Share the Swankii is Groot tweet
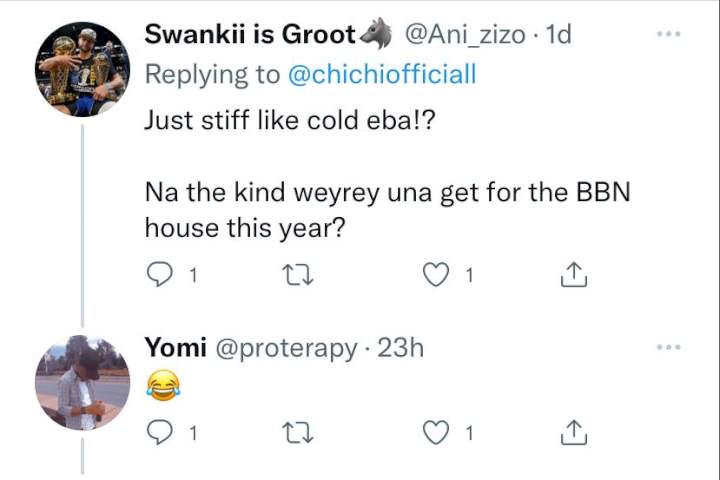Viewport: 720px width, 480px height. click(x=574, y=275)
